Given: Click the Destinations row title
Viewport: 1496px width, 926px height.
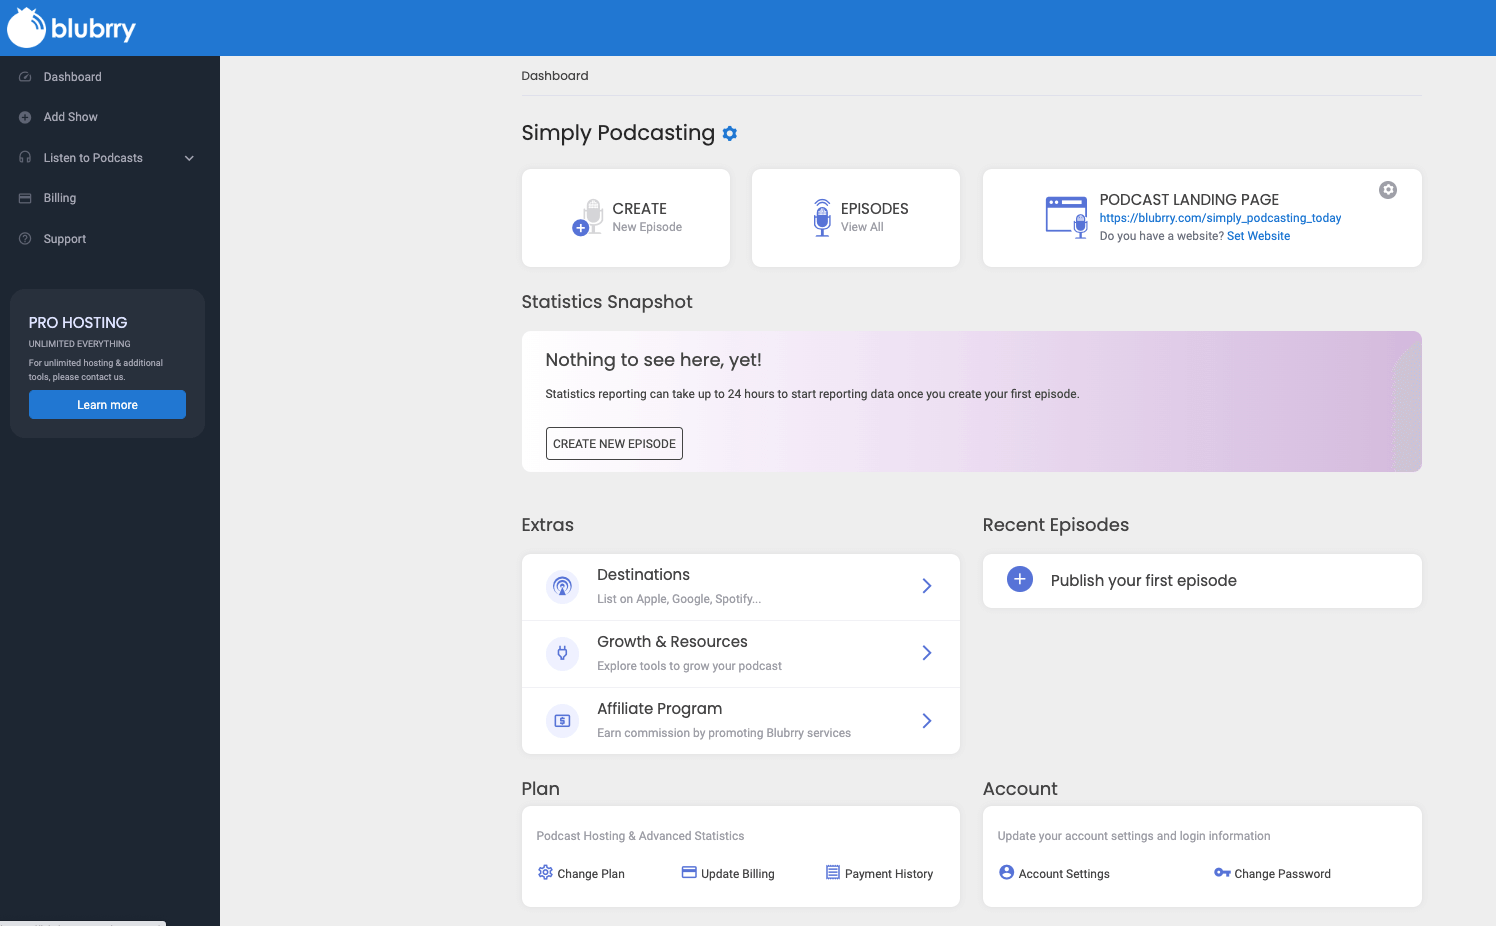Looking at the screenshot, I should pyautogui.click(x=643, y=575).
